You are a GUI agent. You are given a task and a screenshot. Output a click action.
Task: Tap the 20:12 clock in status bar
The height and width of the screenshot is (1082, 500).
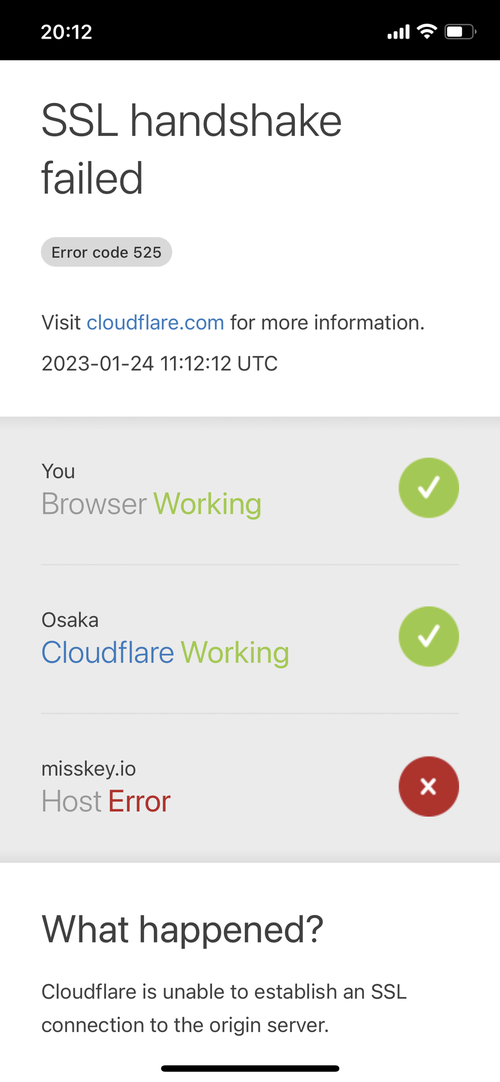(x=66, y=32)
